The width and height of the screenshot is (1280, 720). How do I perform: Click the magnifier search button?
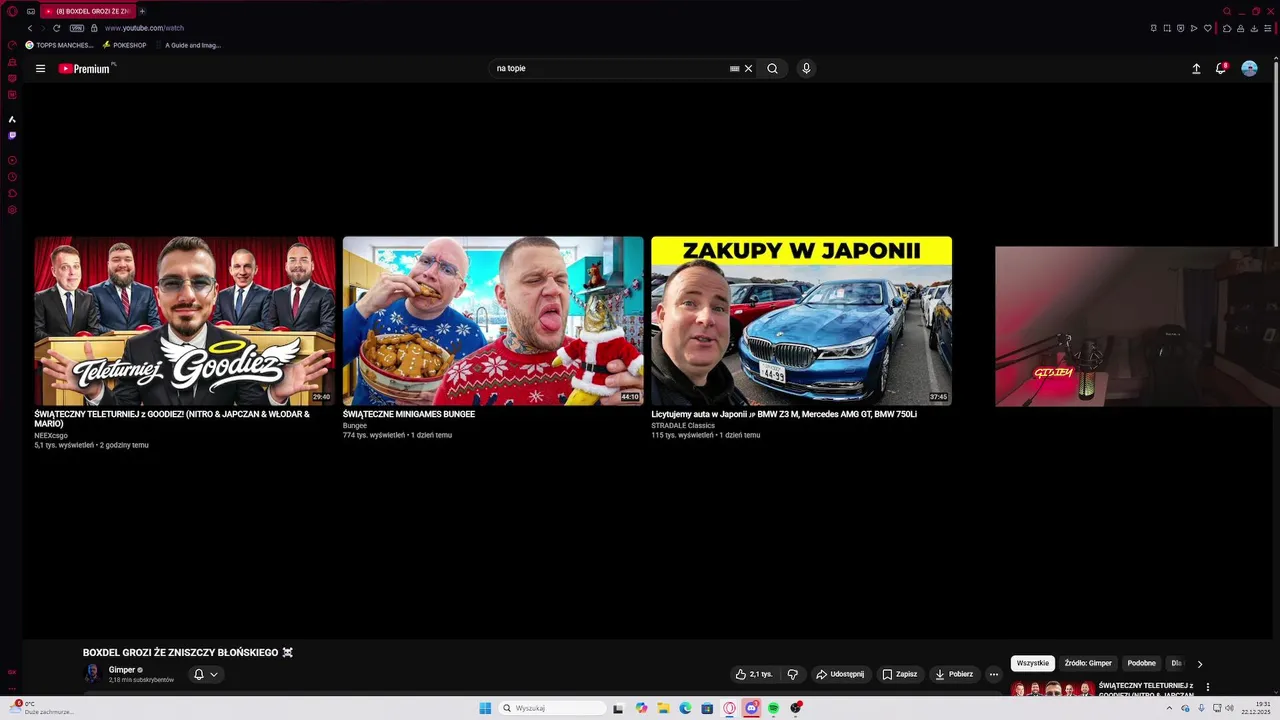772,69
